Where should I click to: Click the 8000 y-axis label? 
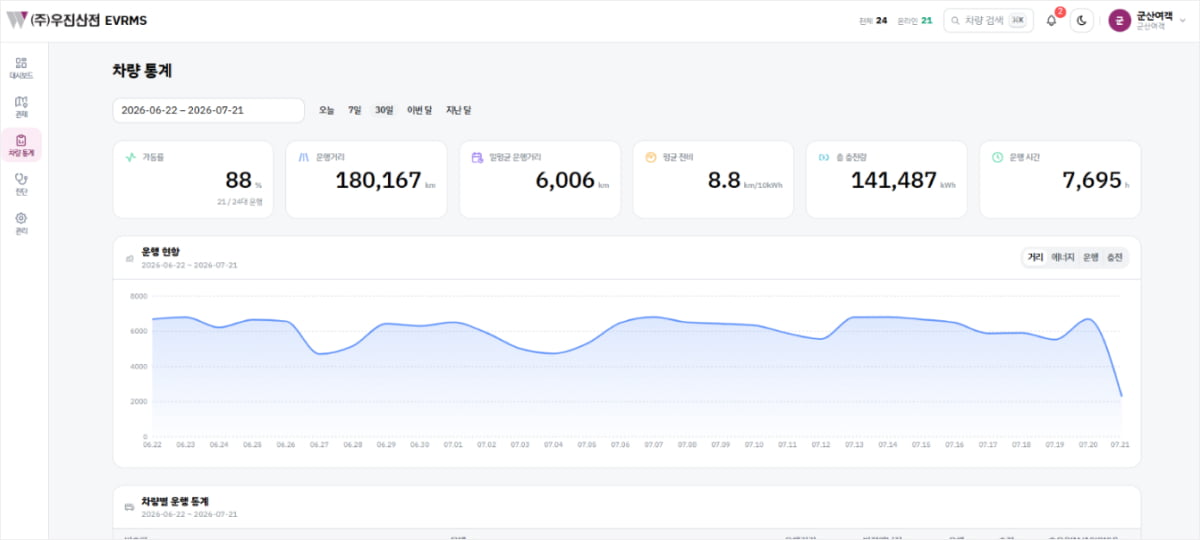139,296
